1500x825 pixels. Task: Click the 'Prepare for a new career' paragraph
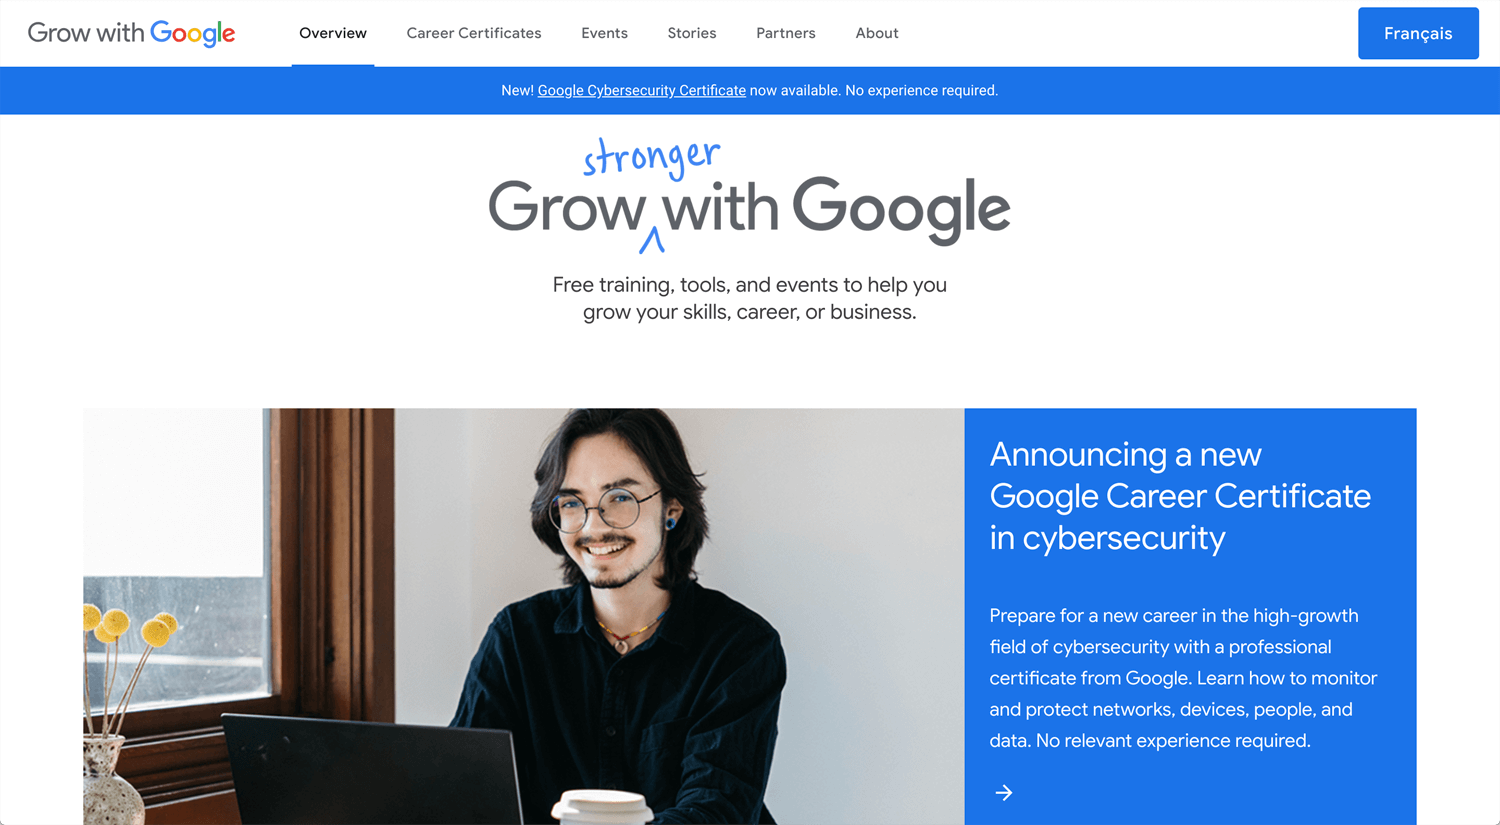point(1183,678)
